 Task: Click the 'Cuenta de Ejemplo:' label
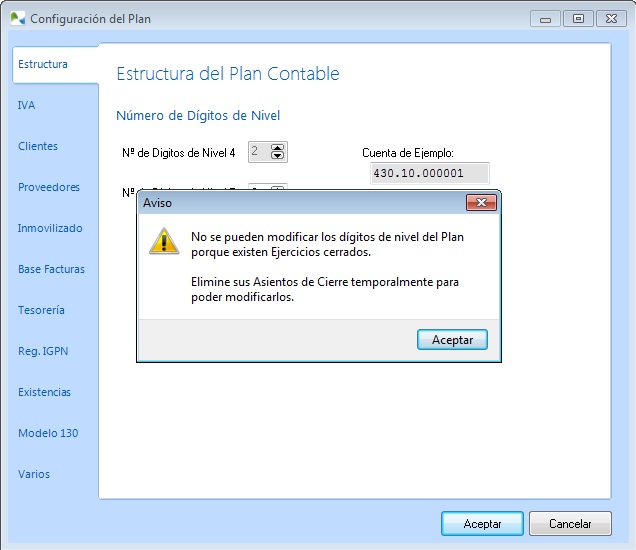click(x=408, y=153)
